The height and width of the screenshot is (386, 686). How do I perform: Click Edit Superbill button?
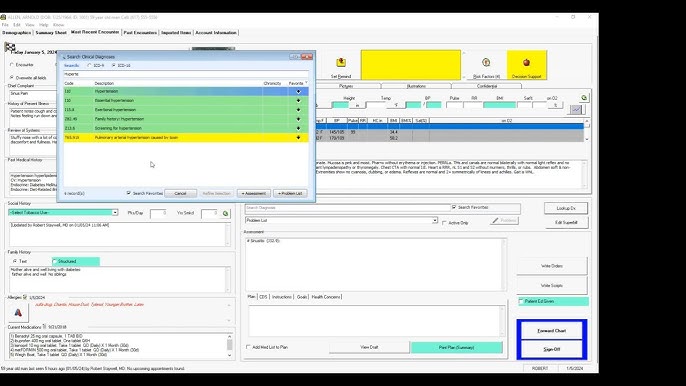pos(566,222)
